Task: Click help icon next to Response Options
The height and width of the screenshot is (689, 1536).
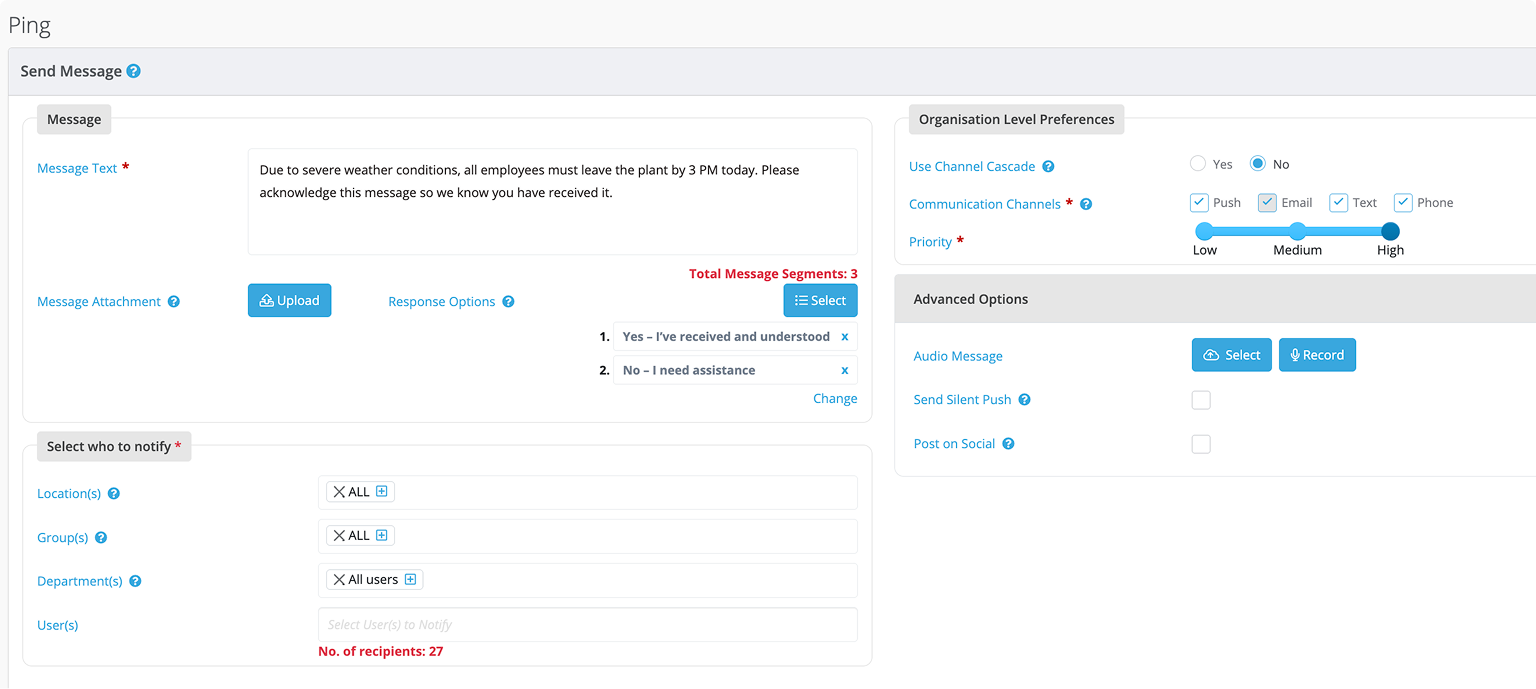Action: coord(508,301)
